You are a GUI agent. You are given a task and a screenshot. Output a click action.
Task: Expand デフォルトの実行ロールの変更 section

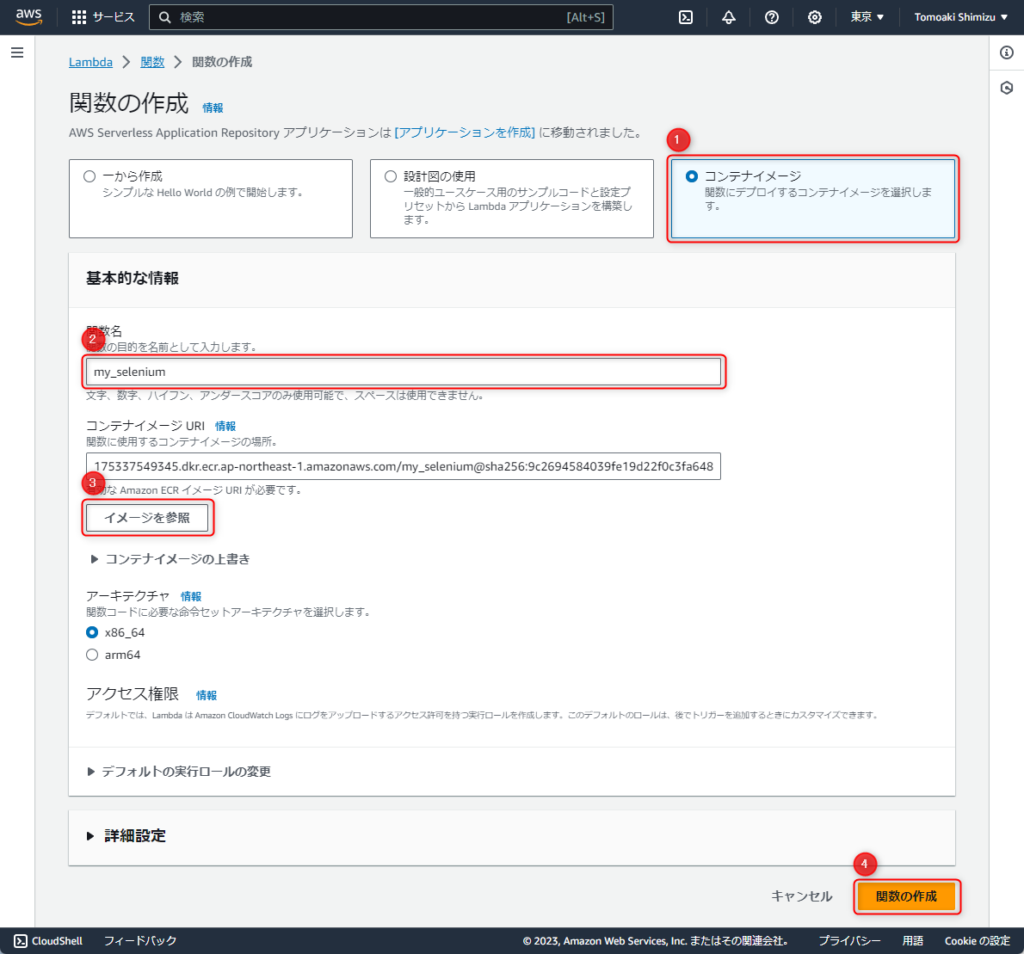[179, 771]
